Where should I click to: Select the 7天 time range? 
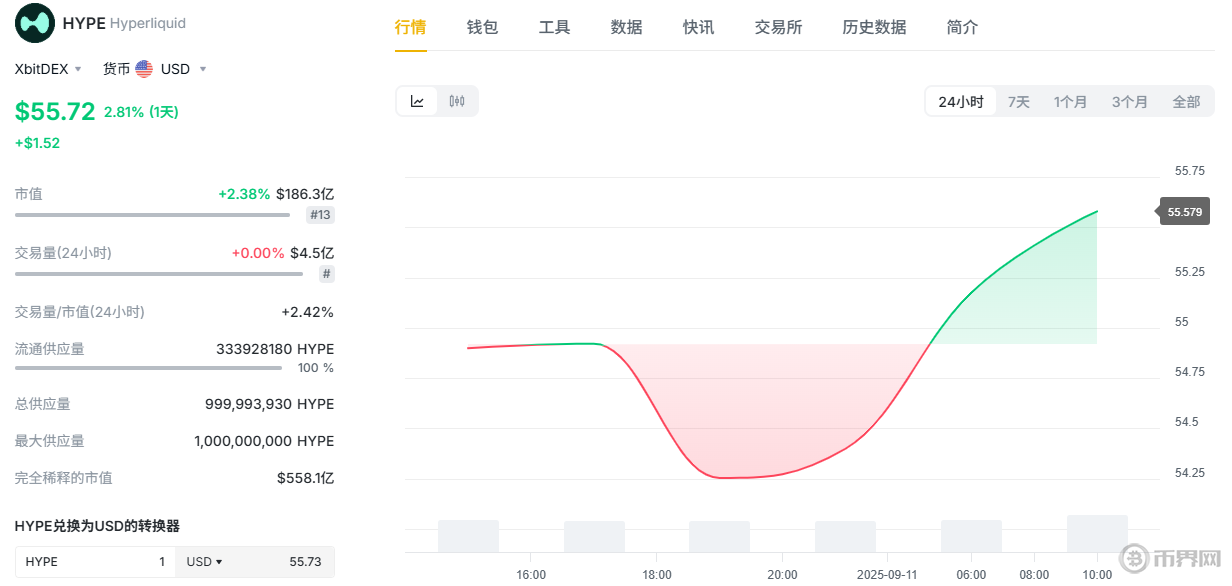click(1018, 102)
